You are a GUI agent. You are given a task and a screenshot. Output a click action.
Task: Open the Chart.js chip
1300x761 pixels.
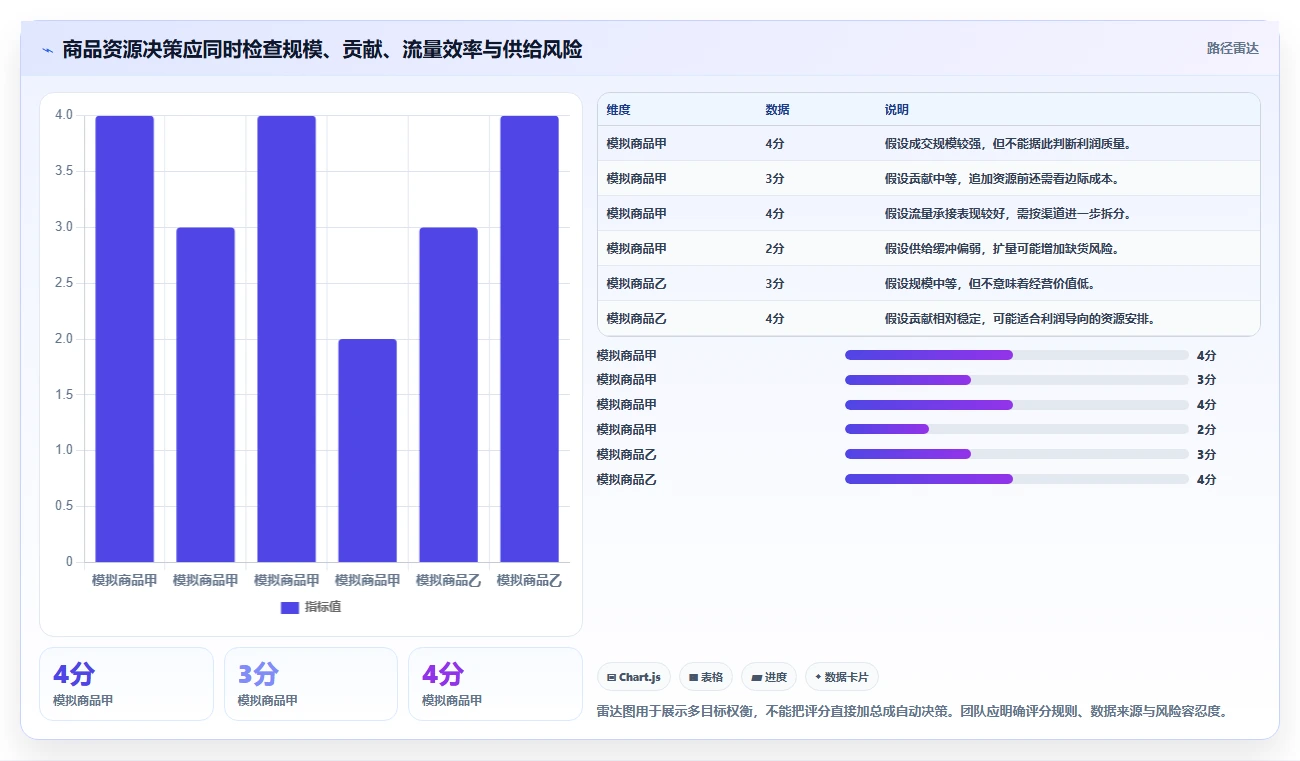pyautogui.click(x=634, y=677)
